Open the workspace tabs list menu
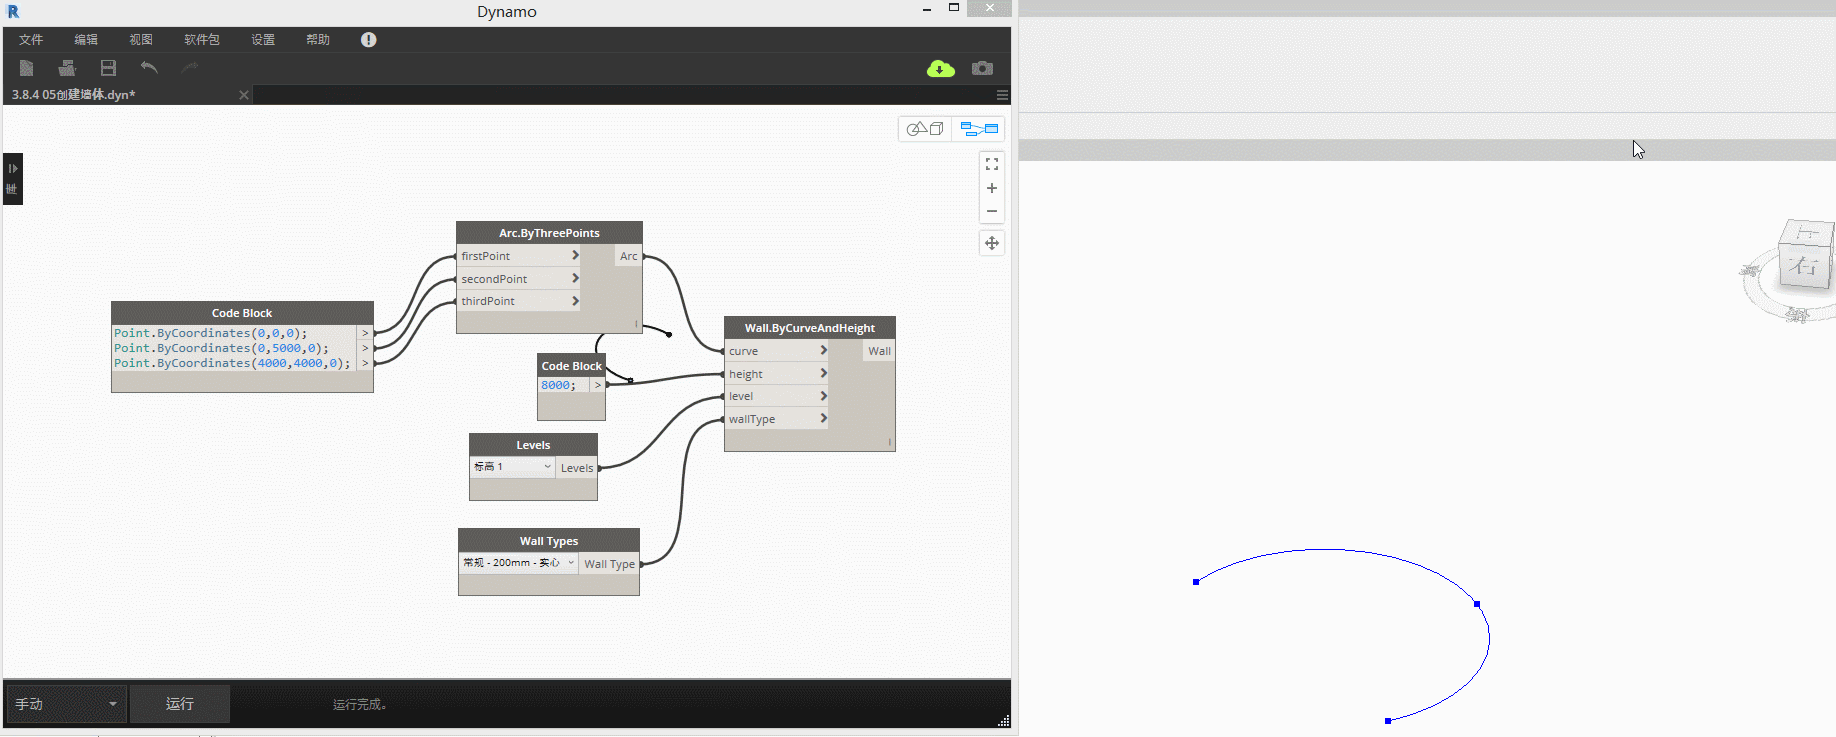 1002,95
